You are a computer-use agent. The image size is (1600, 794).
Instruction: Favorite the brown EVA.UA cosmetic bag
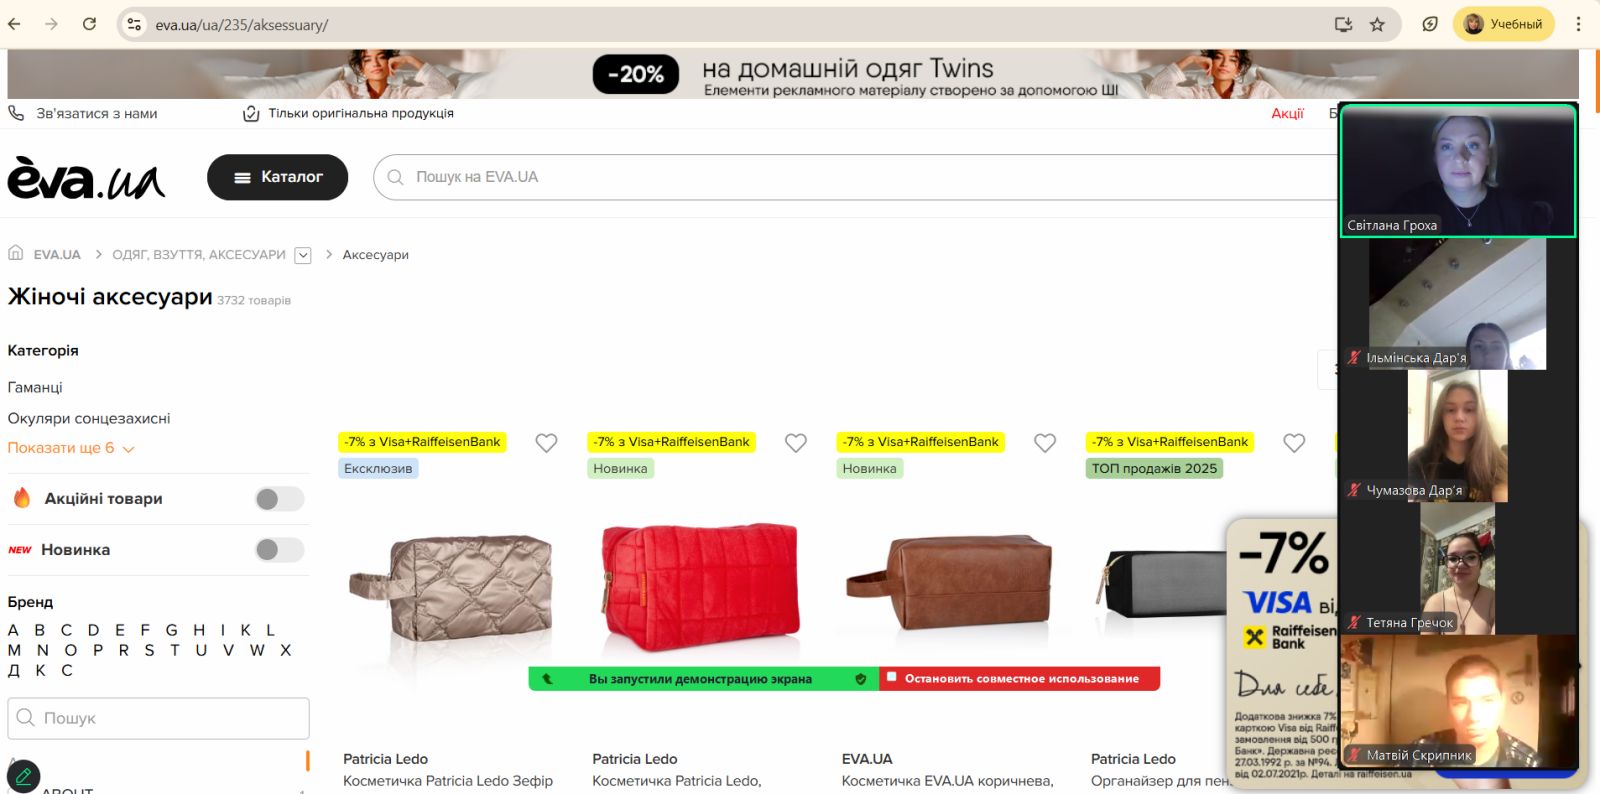[1045, 443]
